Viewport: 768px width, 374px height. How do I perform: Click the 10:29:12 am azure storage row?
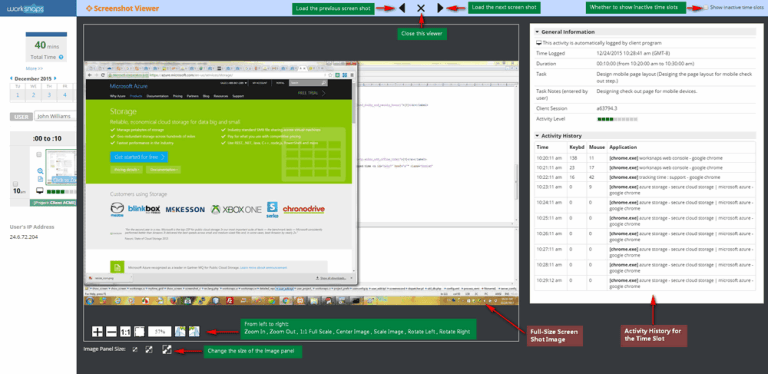coord(645,283)
